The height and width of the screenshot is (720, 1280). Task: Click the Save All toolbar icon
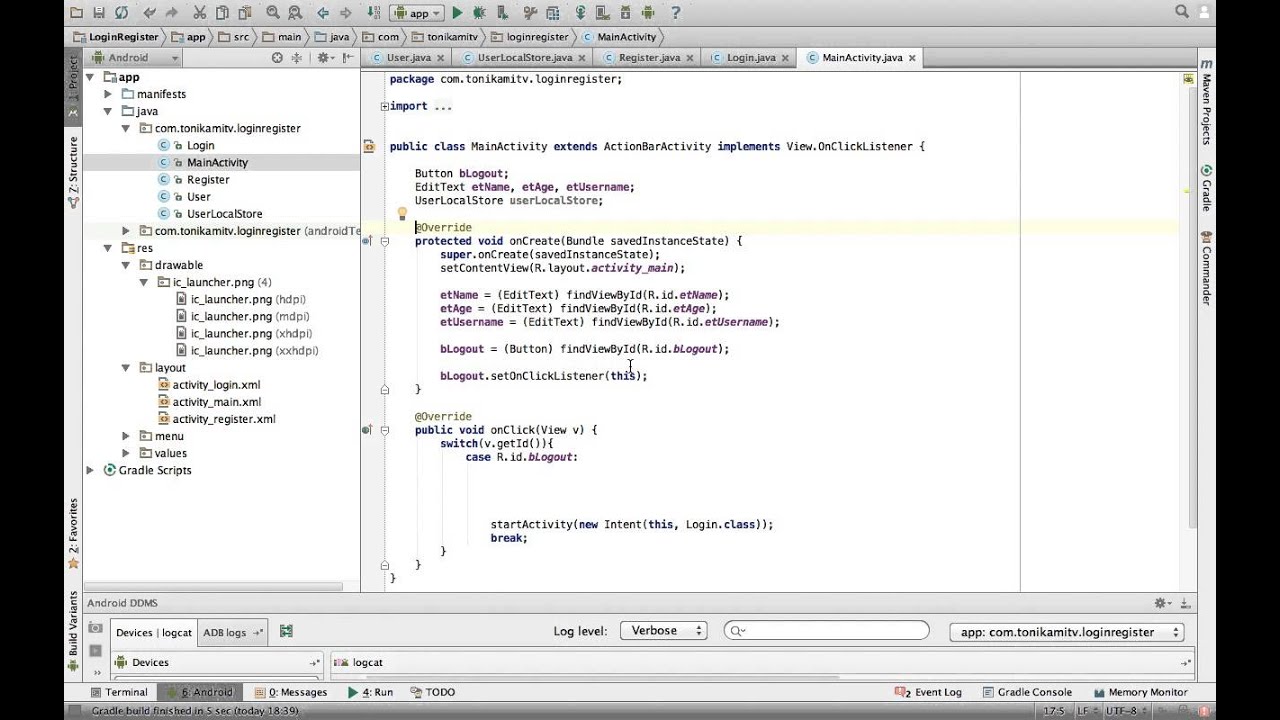[x=99, y=13]
